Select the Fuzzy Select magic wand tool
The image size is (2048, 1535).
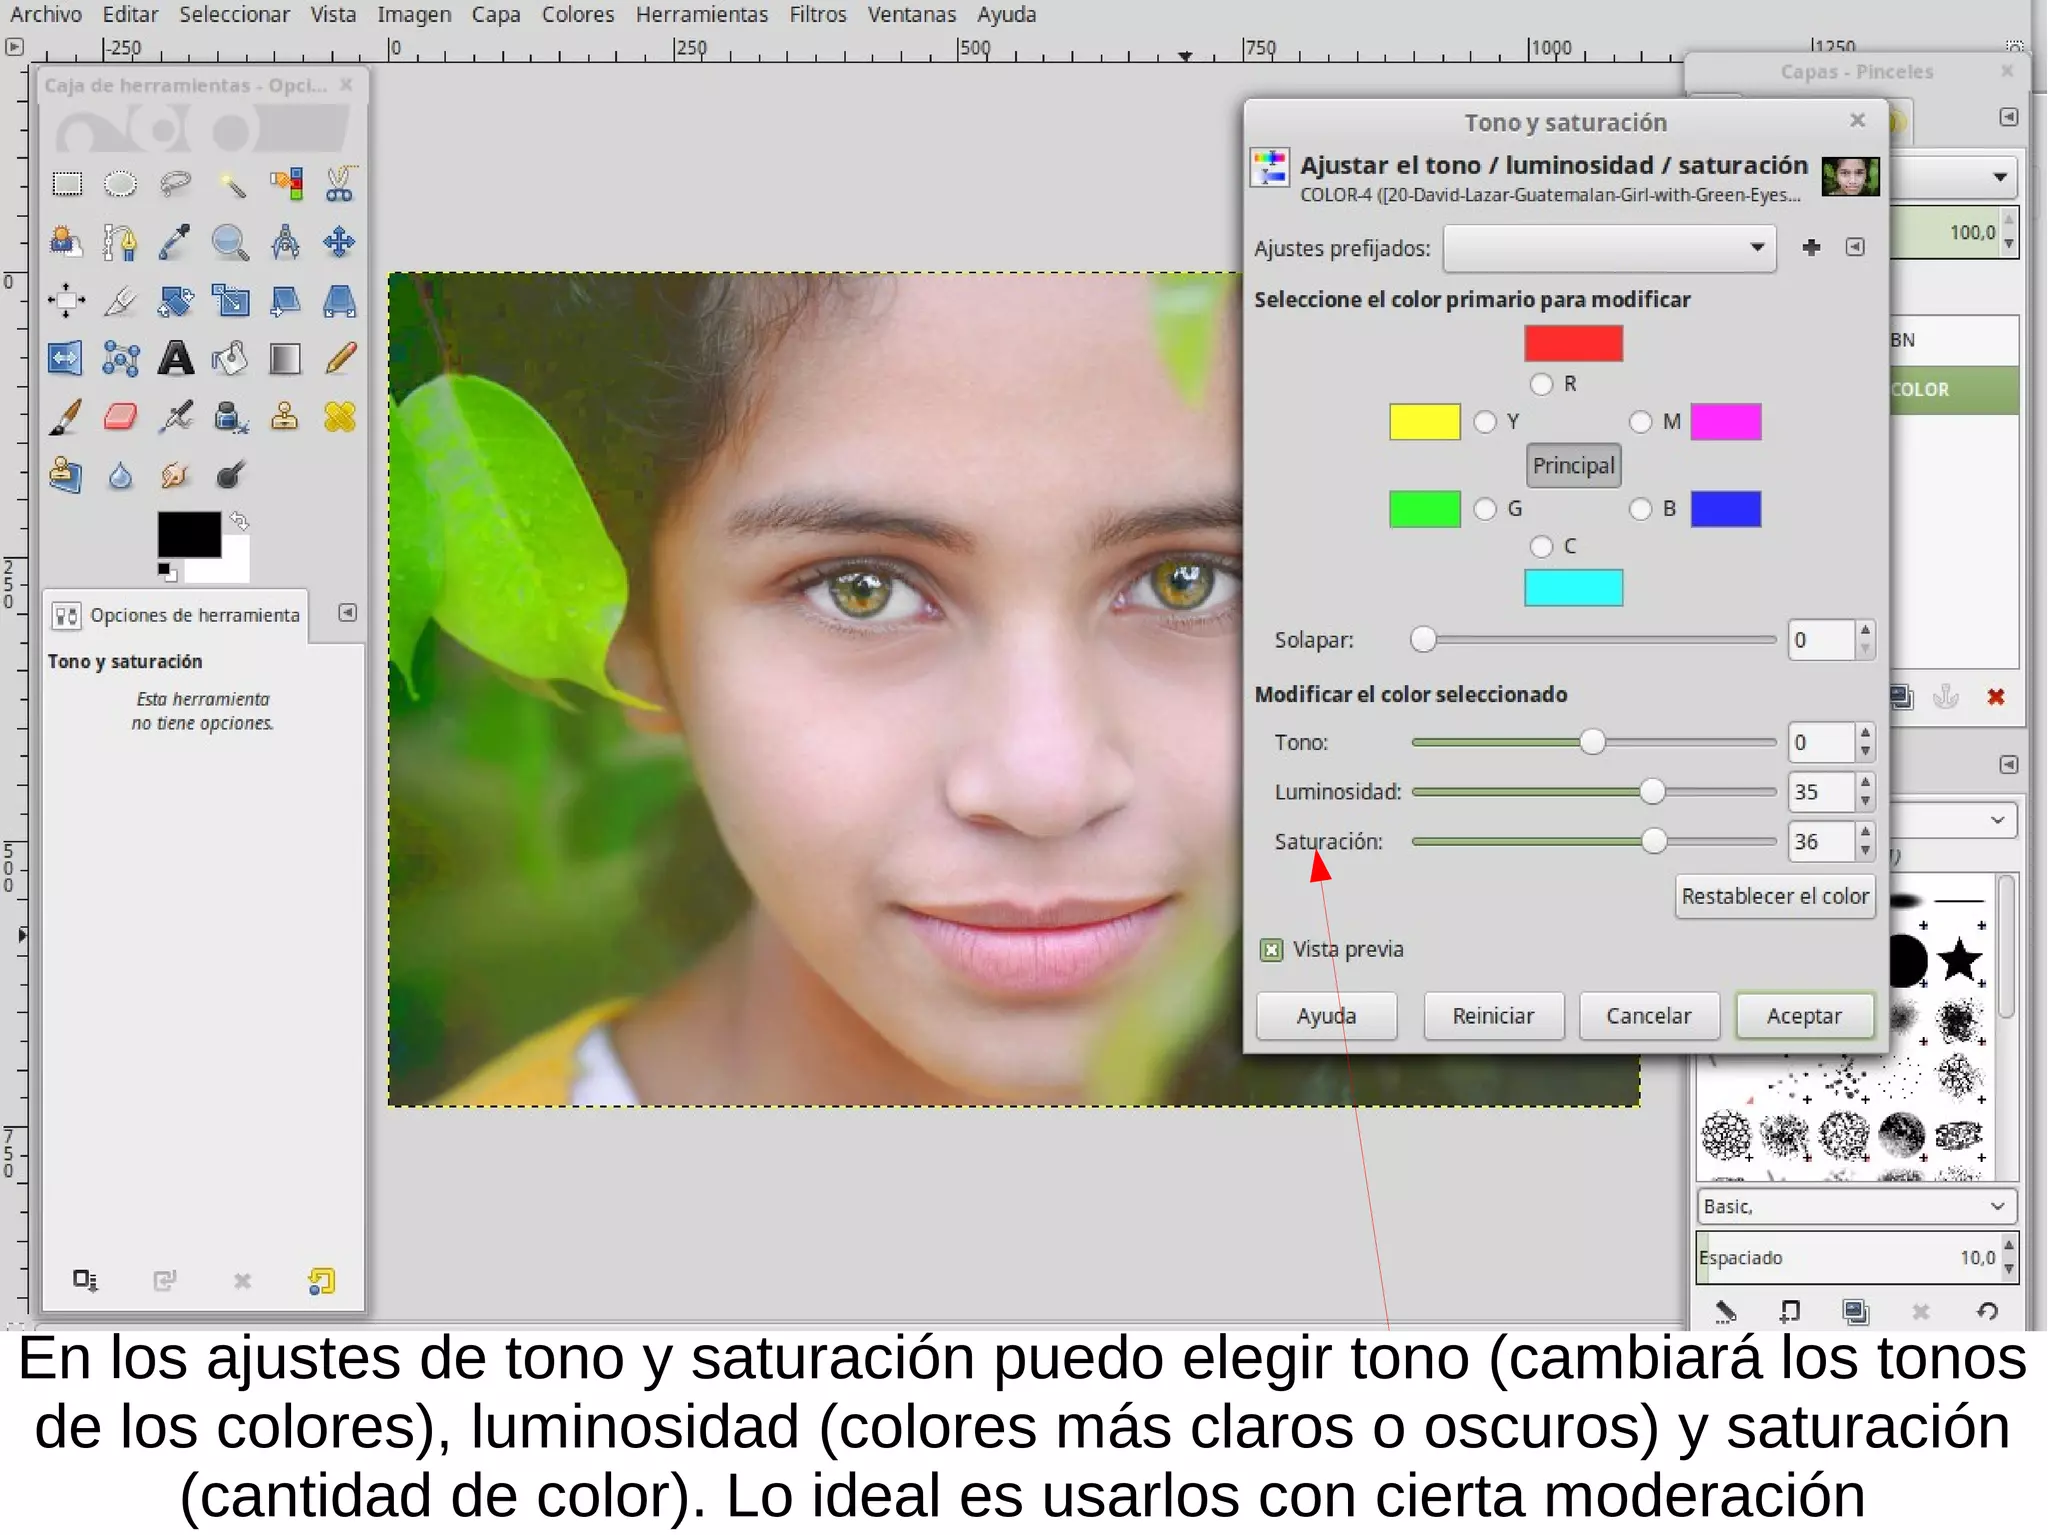click(x=231, y=184)
